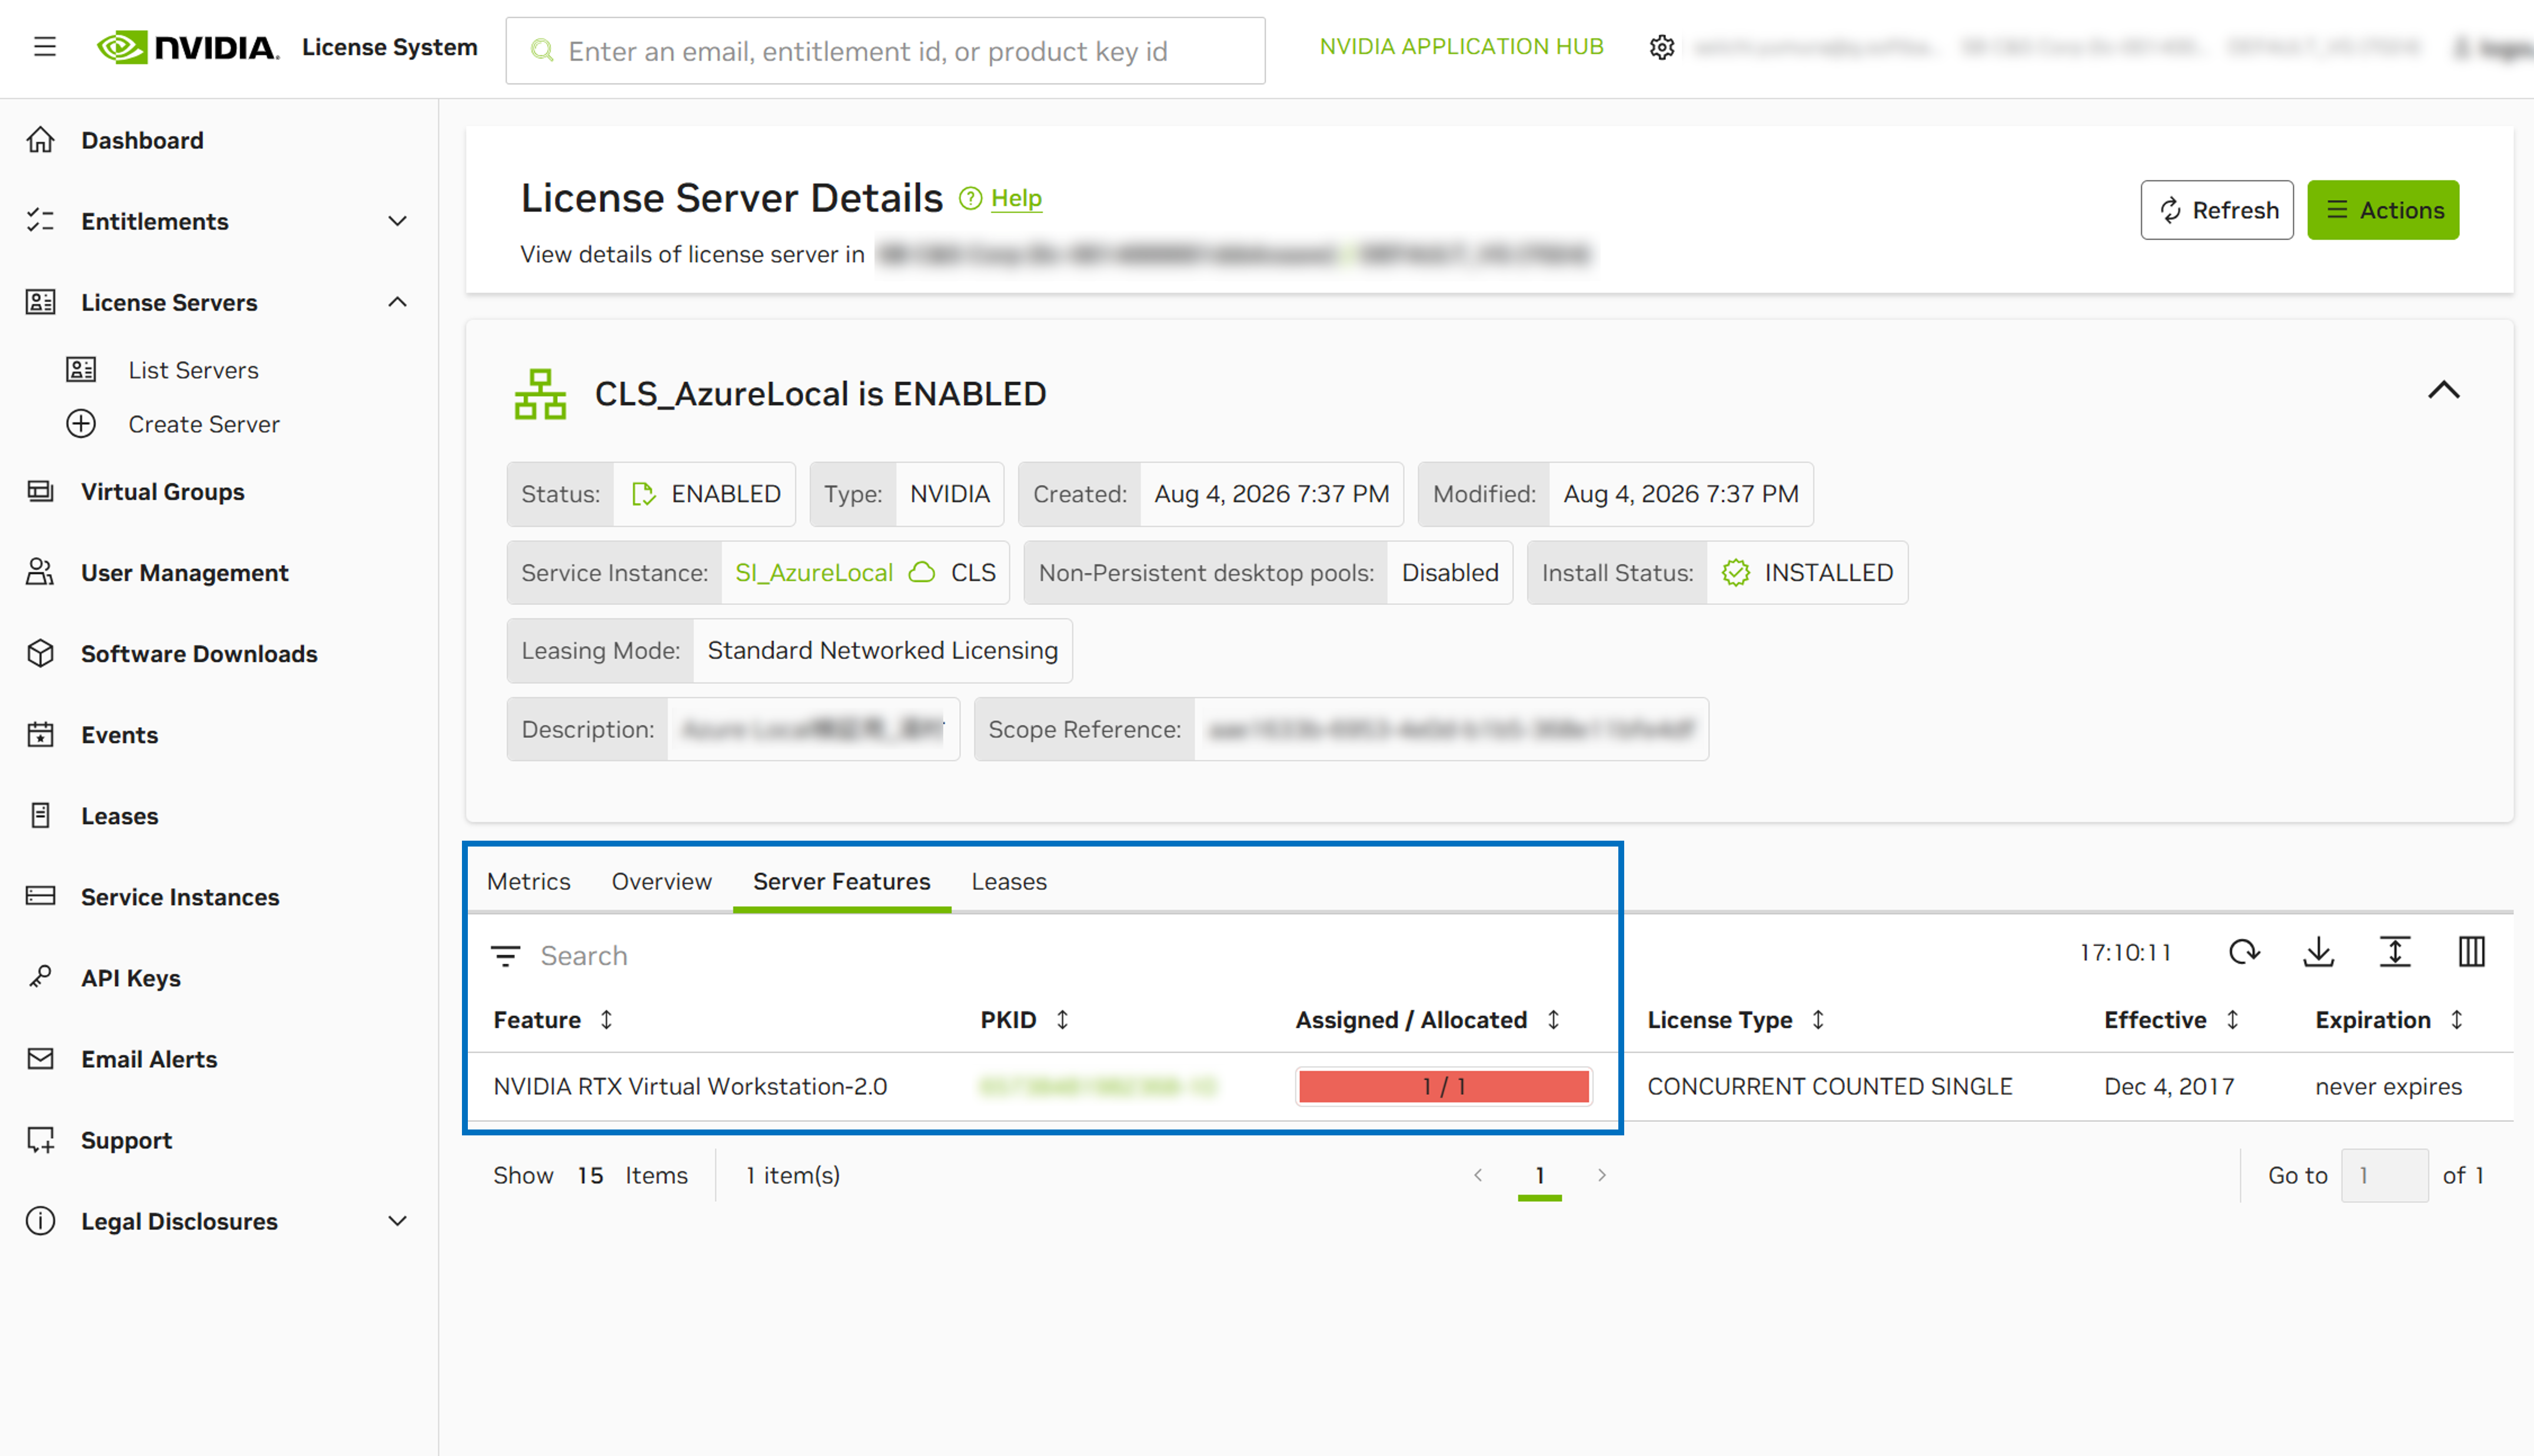2534x1456 pixels.
Task: Click the Go to page number field
Action: [x=2384, y=1175]
